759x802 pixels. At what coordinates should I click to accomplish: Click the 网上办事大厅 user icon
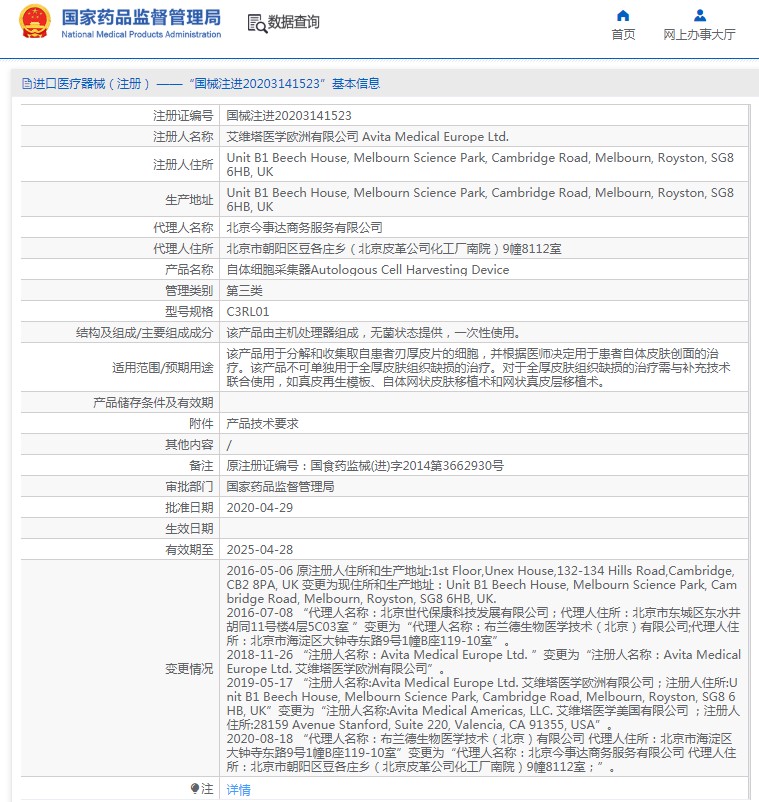(700, 15)
